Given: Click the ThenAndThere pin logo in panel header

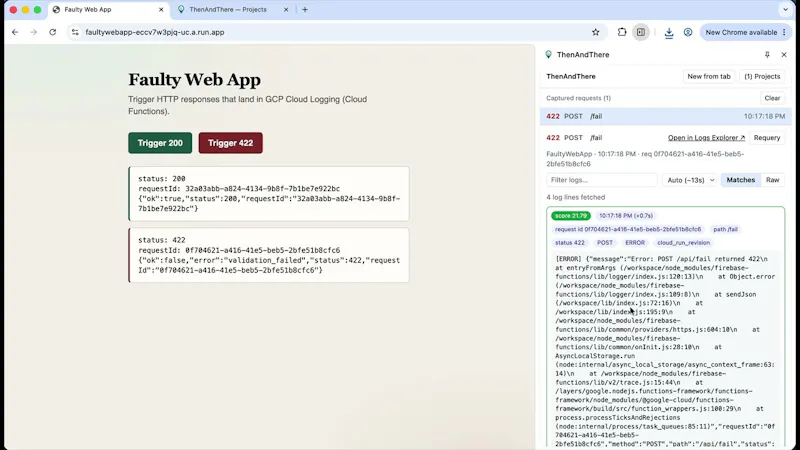Looking at the screenshot, I should [x=548, y=55].
